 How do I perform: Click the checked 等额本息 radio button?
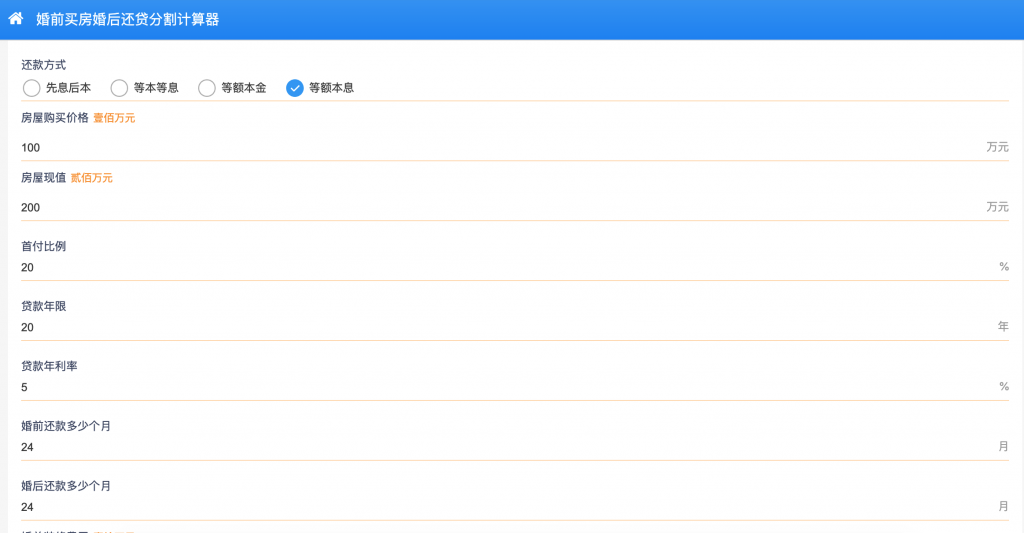[x=295, y=88]
